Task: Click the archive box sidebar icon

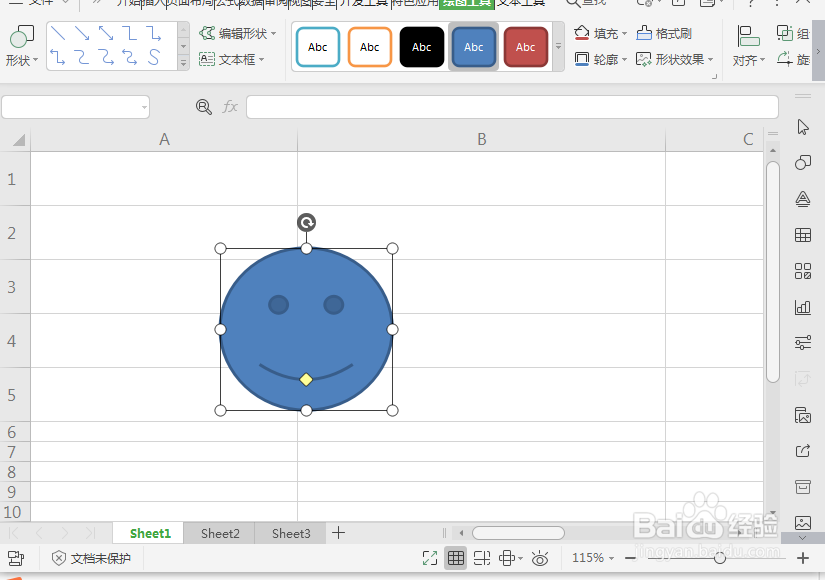Action: coord(802,487)
